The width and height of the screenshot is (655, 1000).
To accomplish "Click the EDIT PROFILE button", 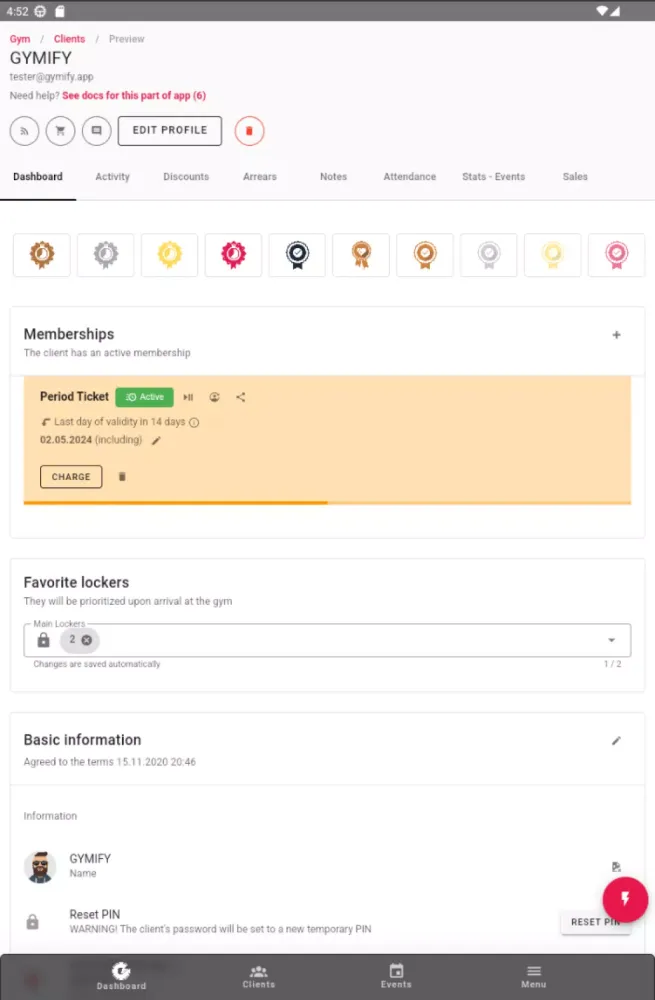I will [x=170, y=131].
